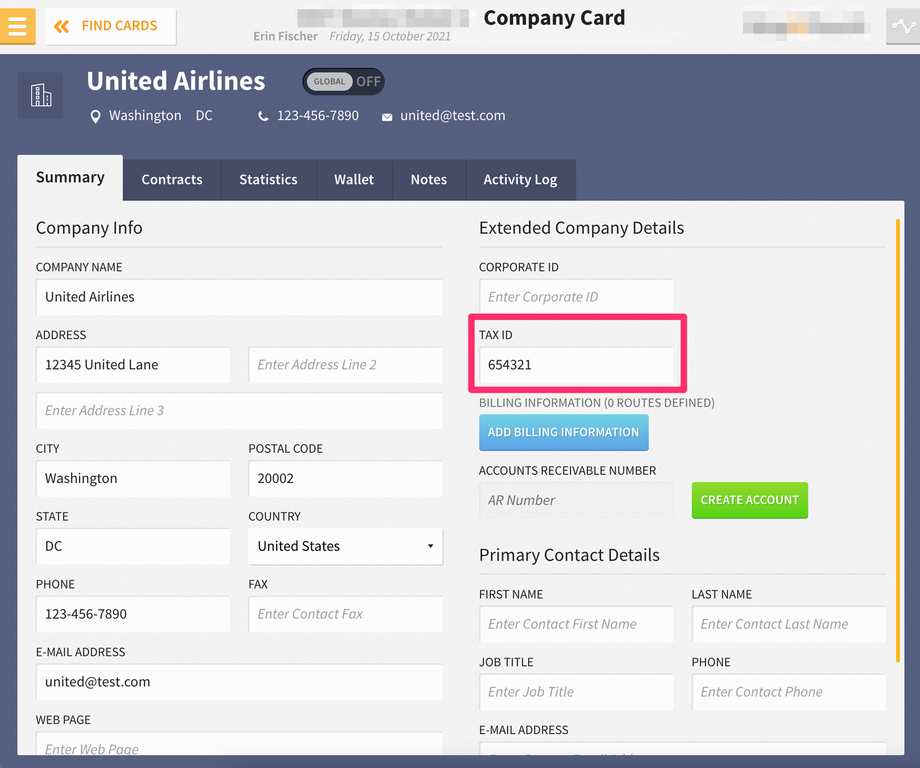Go back to Find Cards

[x=110, y=26]
